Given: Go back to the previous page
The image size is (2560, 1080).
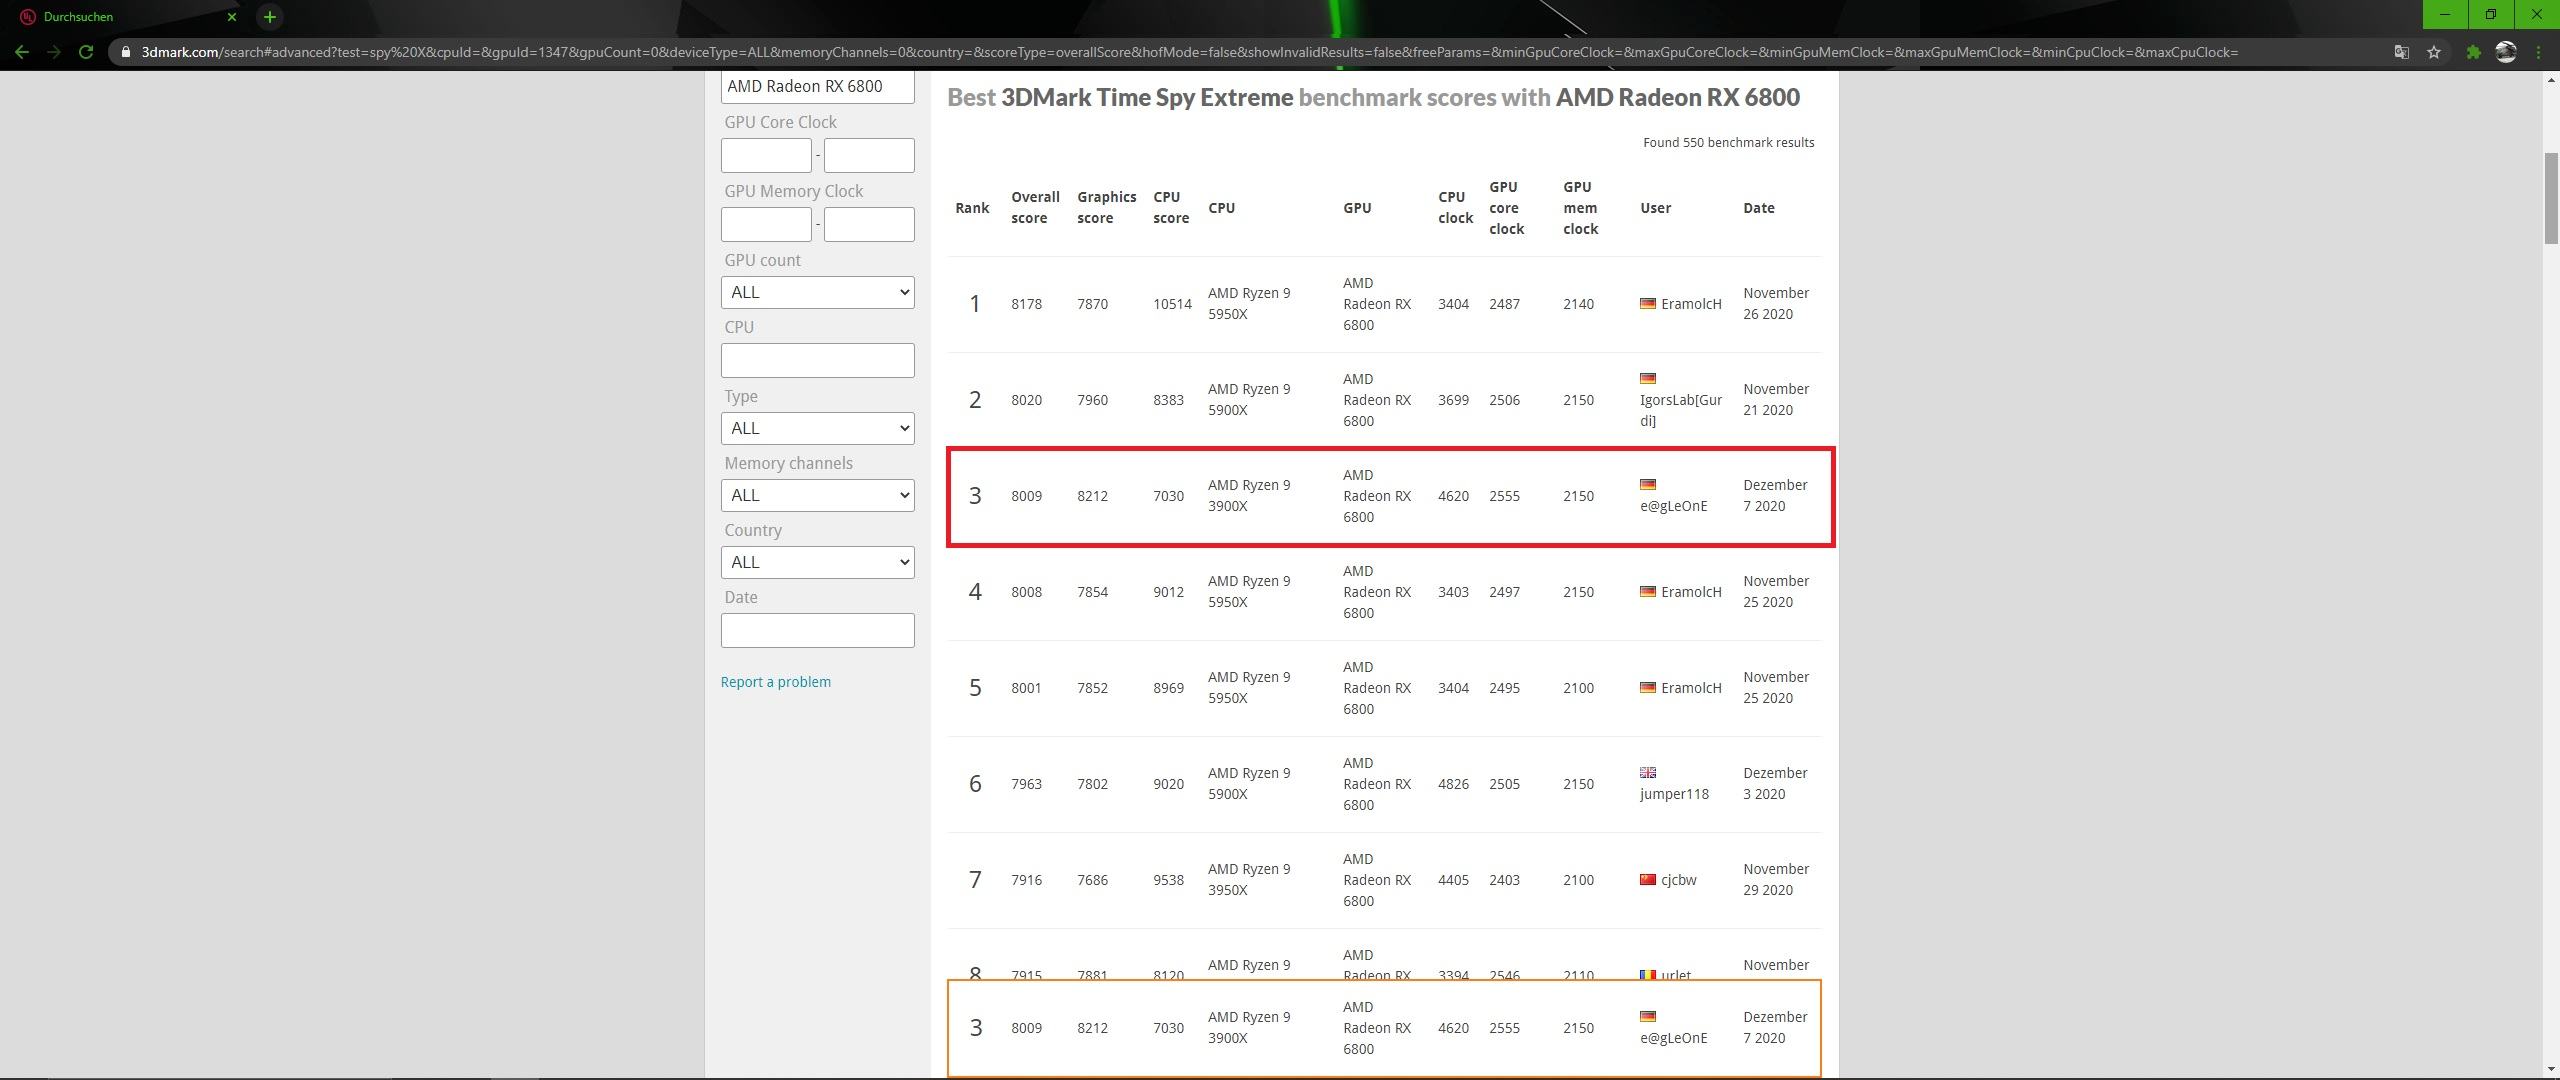Looking at the screenshot, I should point(22,52).
